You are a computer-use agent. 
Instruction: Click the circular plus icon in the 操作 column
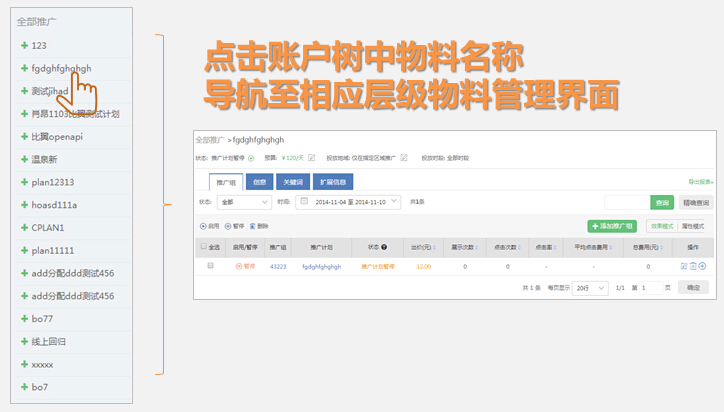702,266
